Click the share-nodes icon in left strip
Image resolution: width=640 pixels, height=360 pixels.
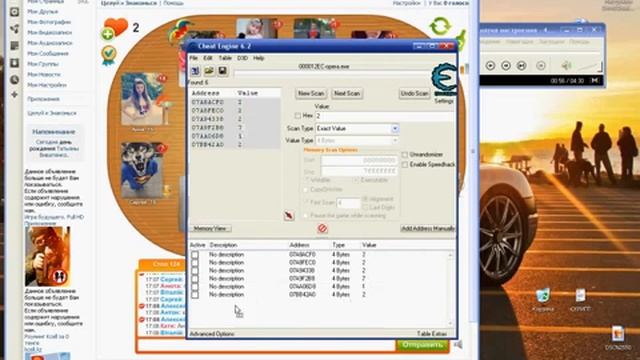coord(15,29)
